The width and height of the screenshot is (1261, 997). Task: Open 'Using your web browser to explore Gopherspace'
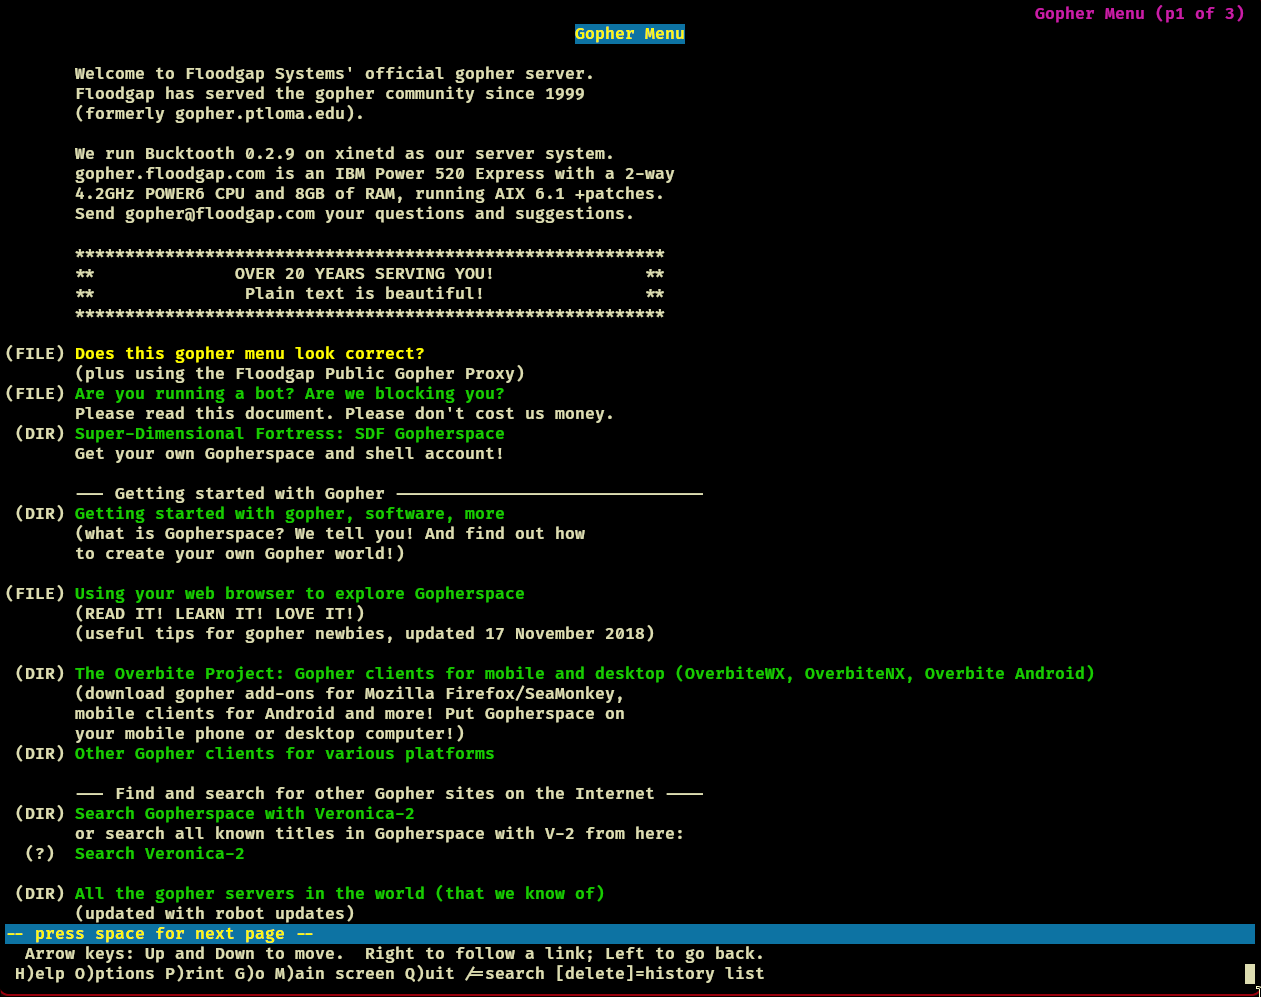pos(300,594)
